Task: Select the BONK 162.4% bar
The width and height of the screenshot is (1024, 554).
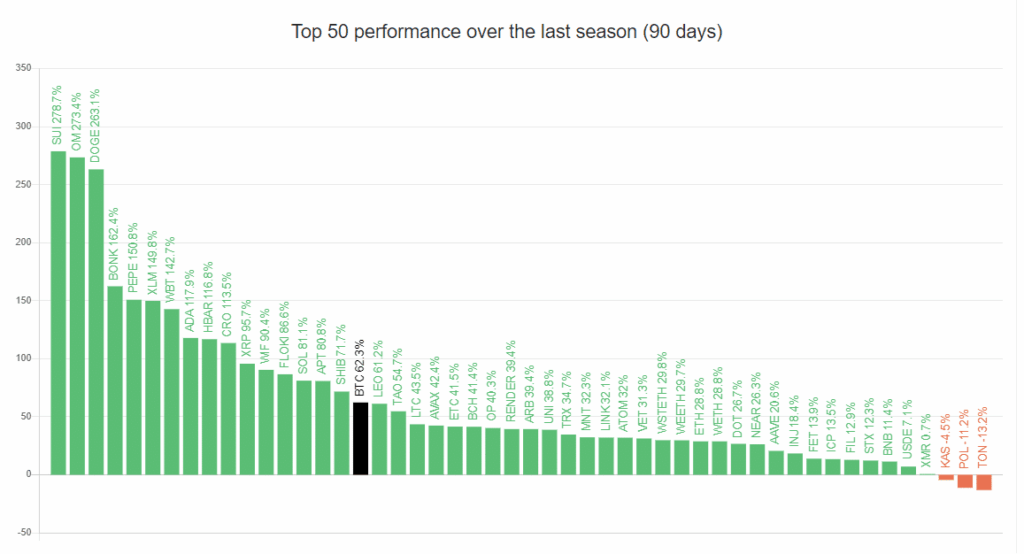Action: tap(115, 380)
